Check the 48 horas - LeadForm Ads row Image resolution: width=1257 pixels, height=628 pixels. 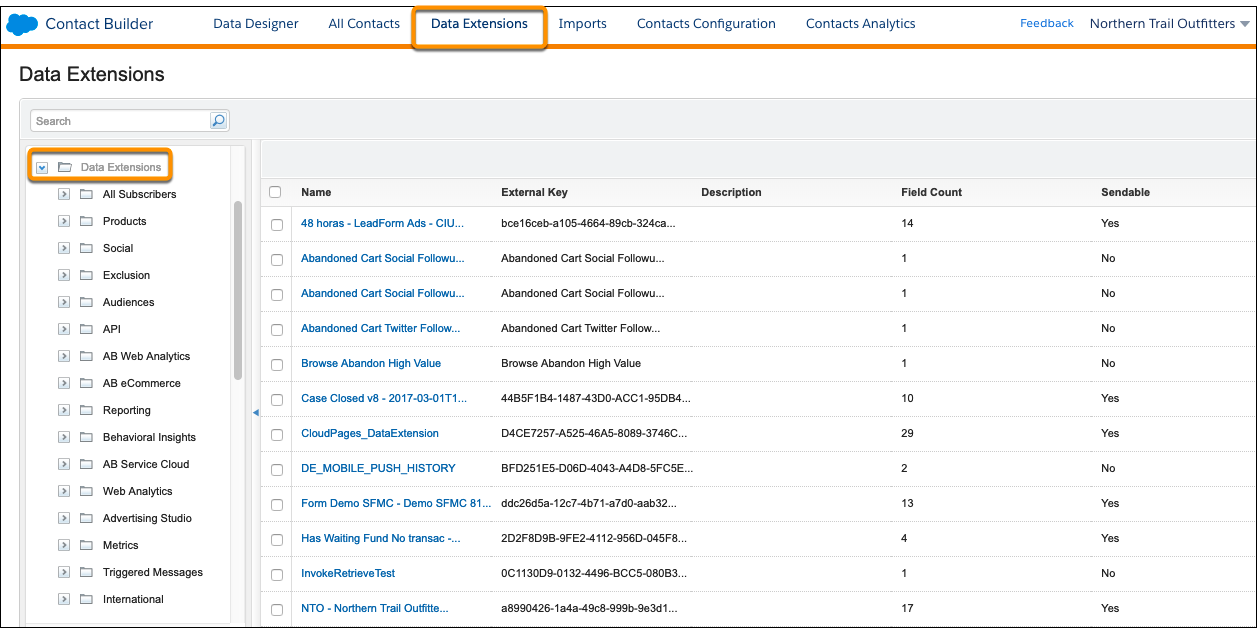pyautogui.click(x=277, y=224)
